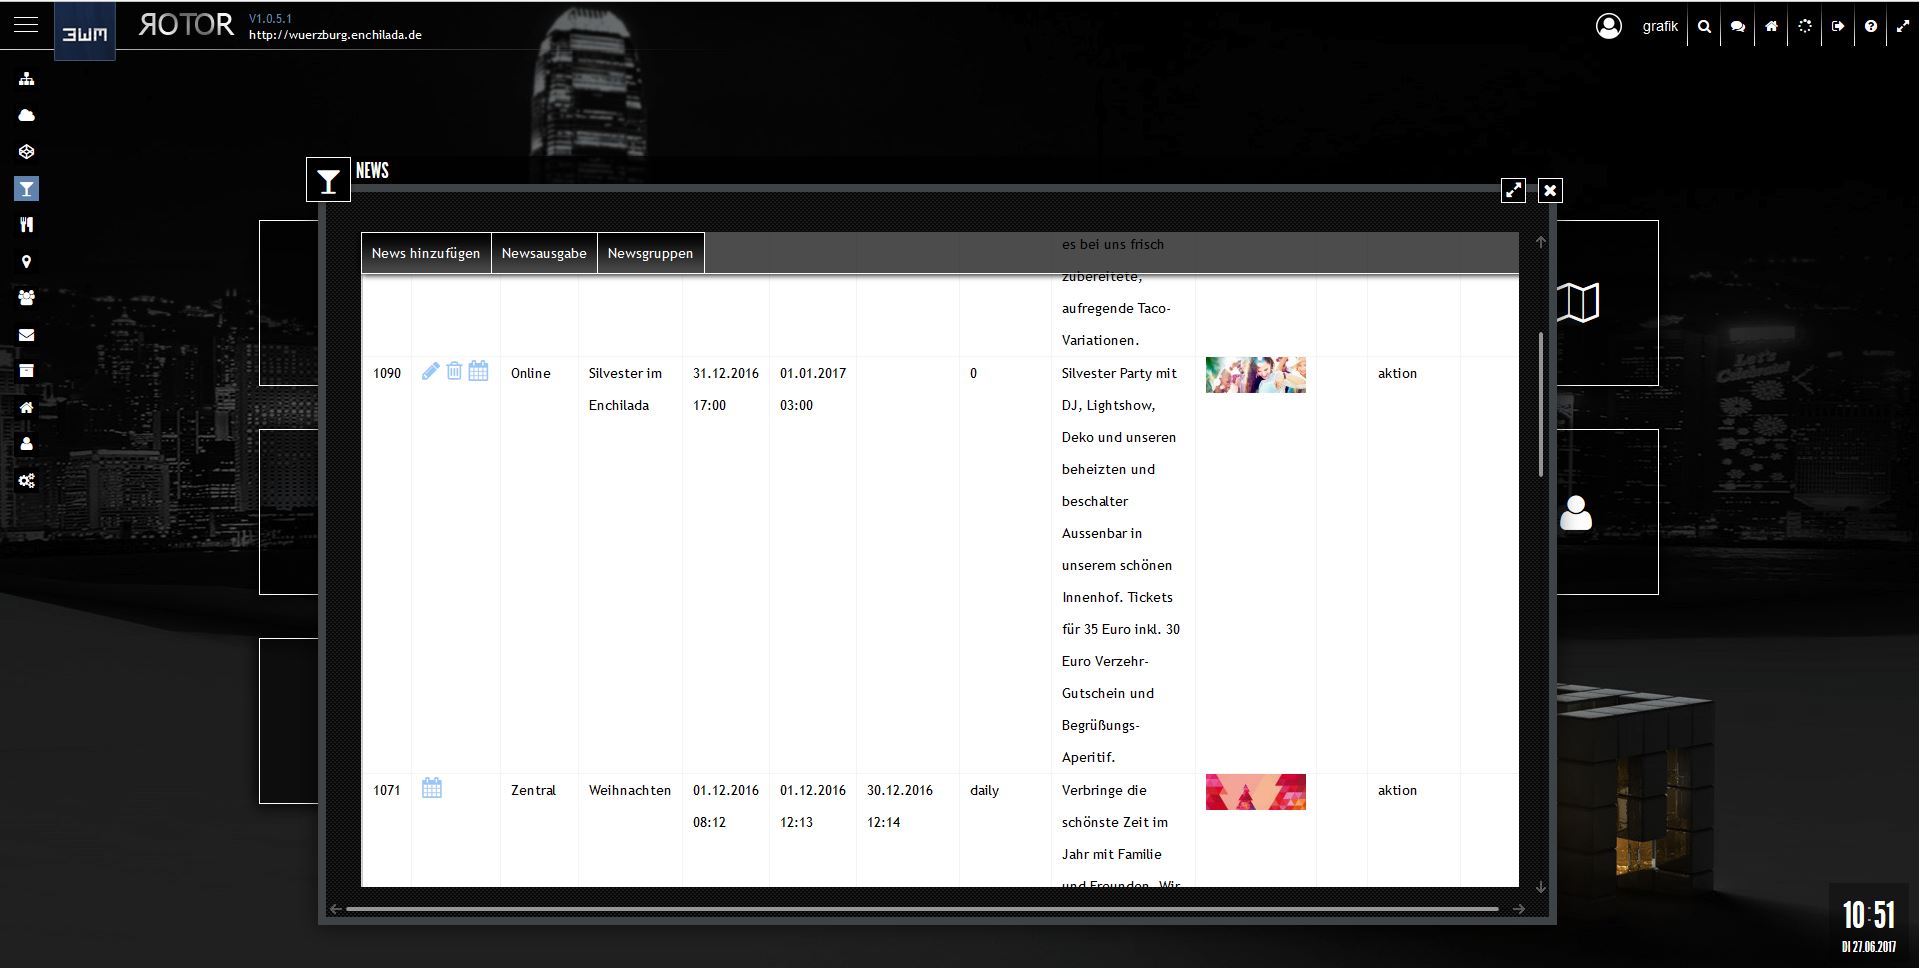The image size is (1919, 968).
Task: Click the horizontal scrollbar right arrow
Action: click(x=1519, y=909)
